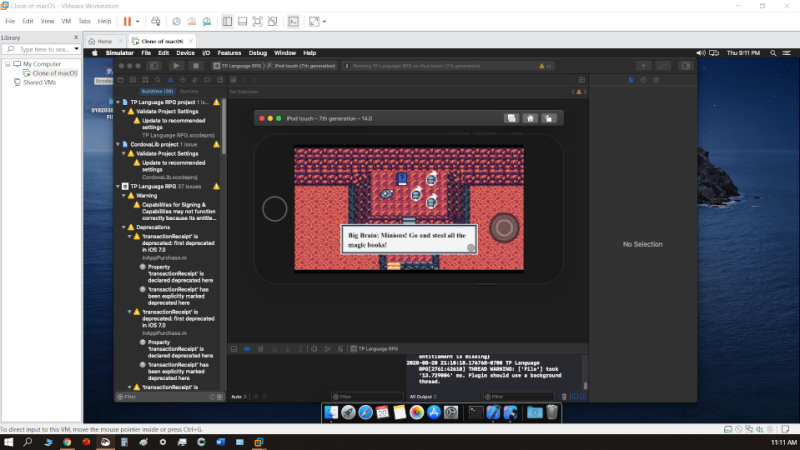The width and height of the screenshot is (800, 450).
Task: Open Debug Memory Graph icon
Action: pyautogui.click(x=327, y=349)
